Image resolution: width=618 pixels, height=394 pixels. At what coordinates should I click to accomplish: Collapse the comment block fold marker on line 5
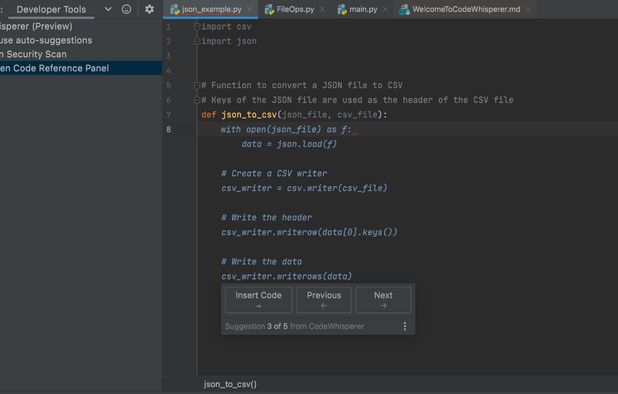point(197,85)
